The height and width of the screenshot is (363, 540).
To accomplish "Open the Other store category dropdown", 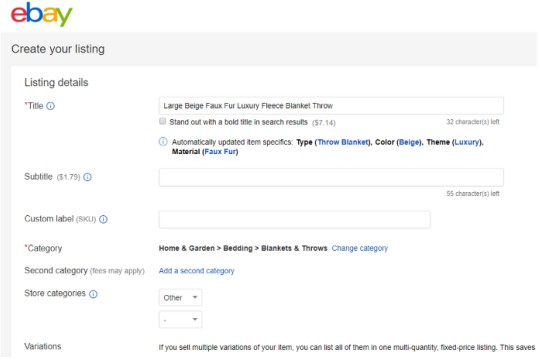I will tap(180, 298).
